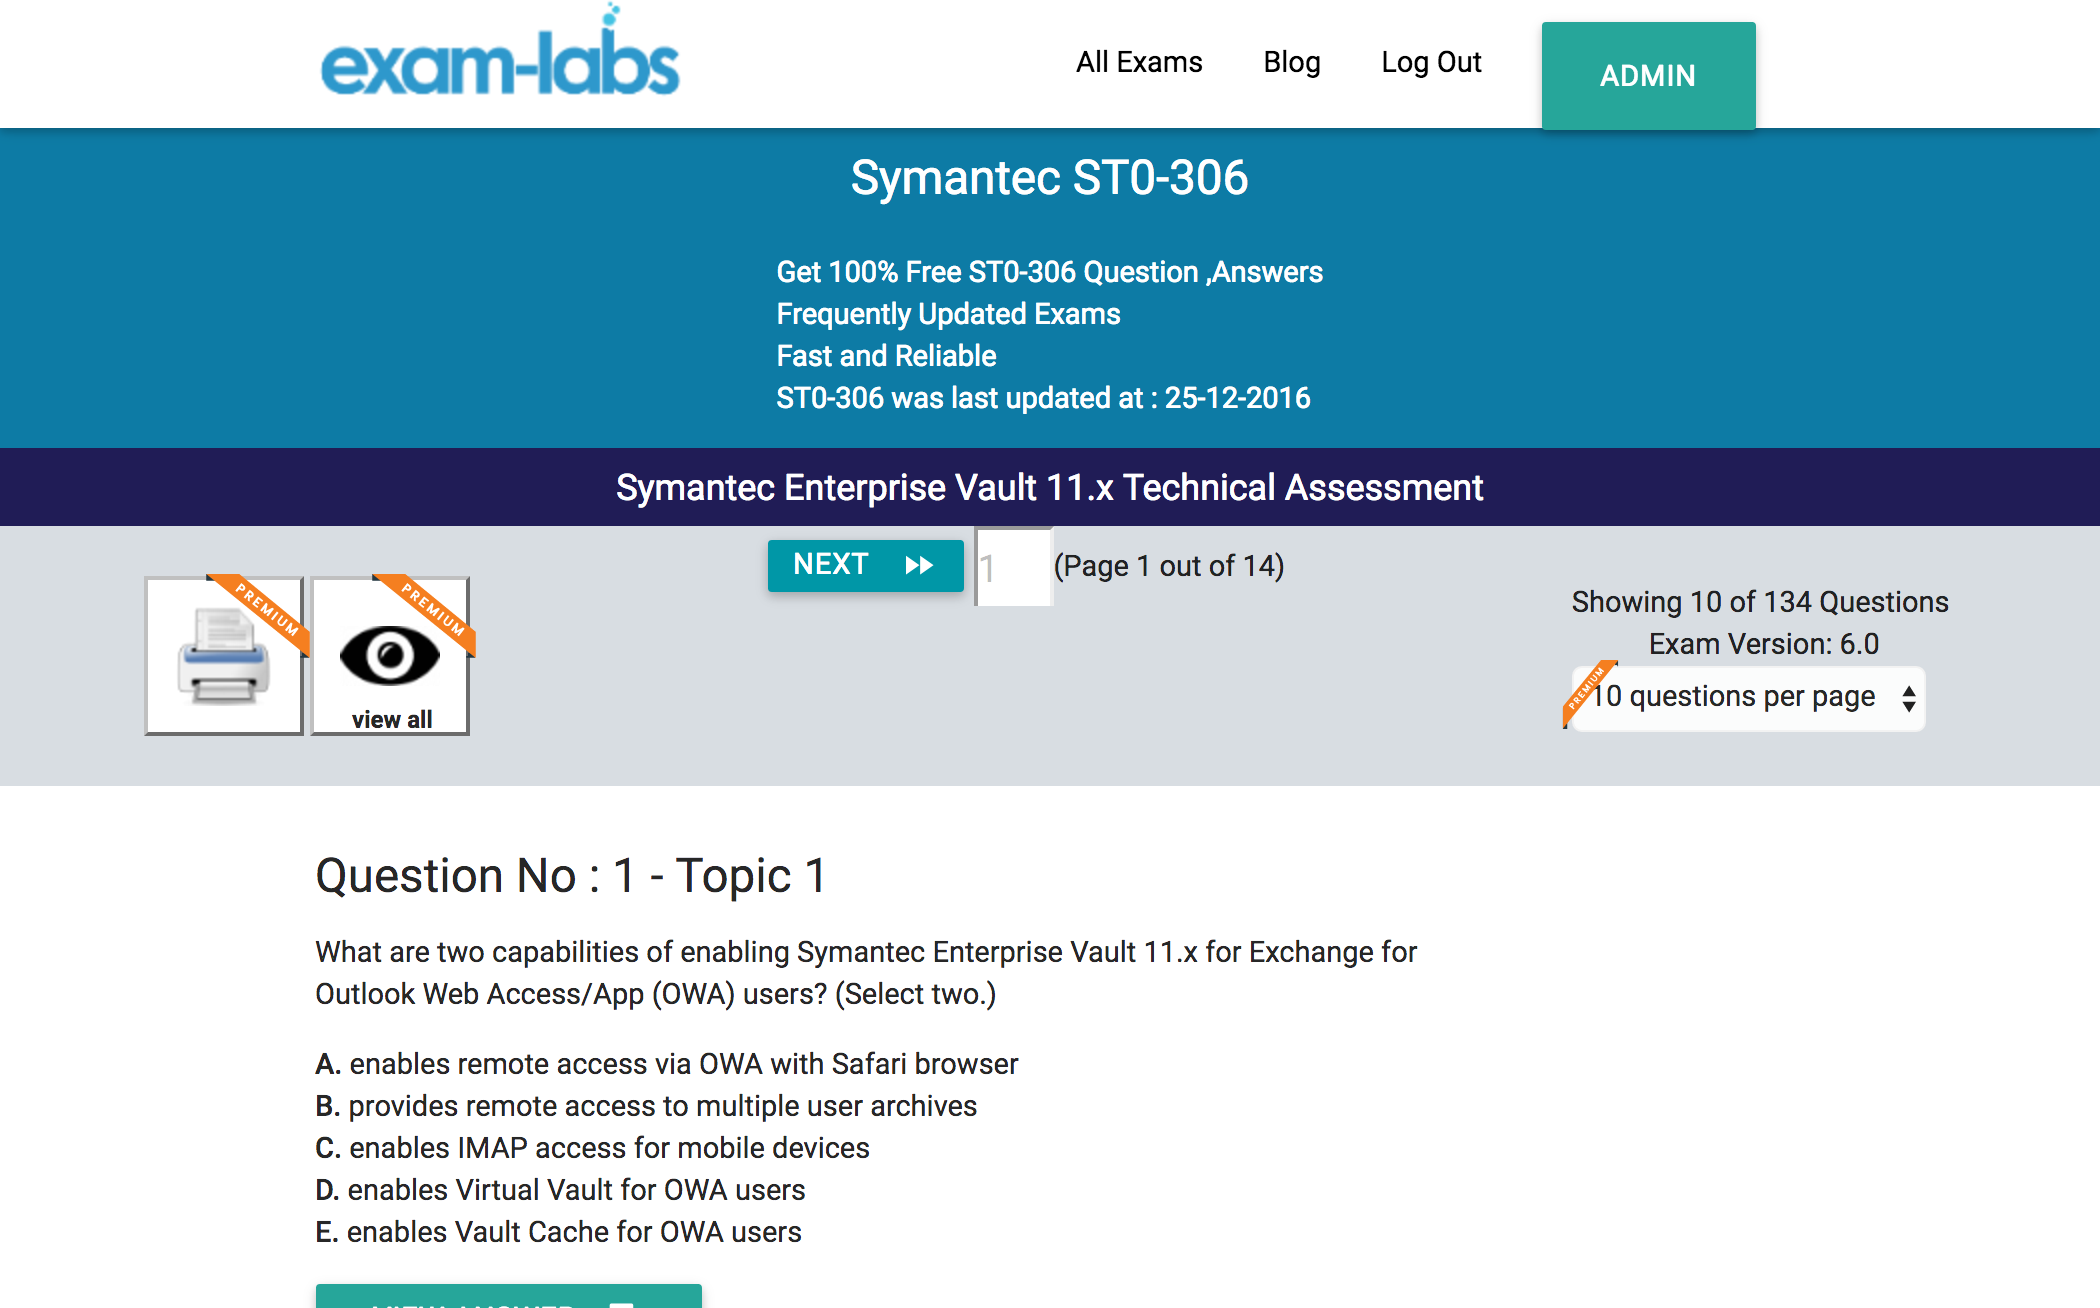2100x1308 pixels.
Task: Go to NEXT page of questions
Action: point(865,565)
